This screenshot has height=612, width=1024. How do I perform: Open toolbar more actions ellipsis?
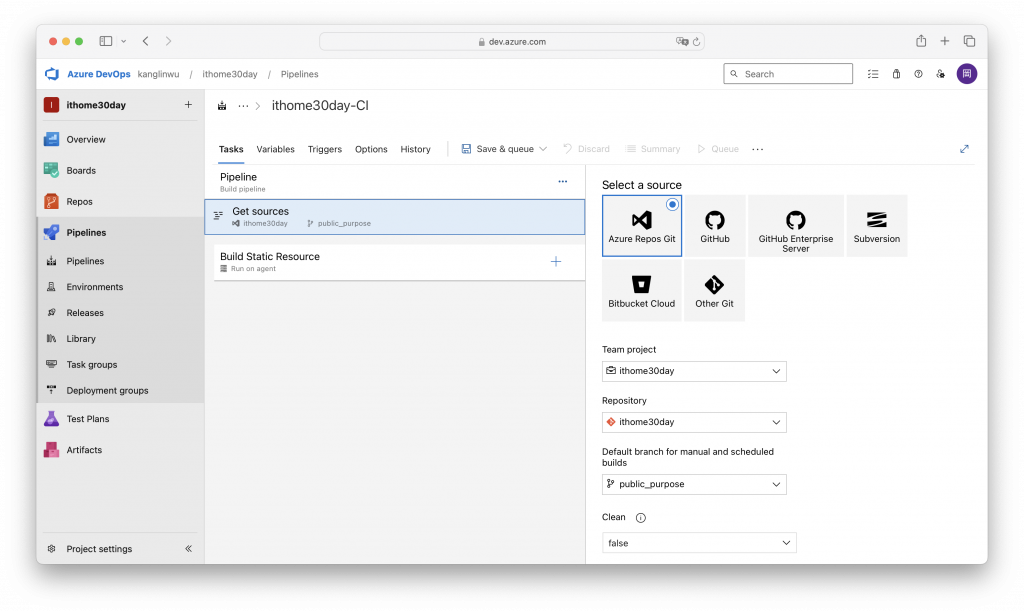coord(758,149)
